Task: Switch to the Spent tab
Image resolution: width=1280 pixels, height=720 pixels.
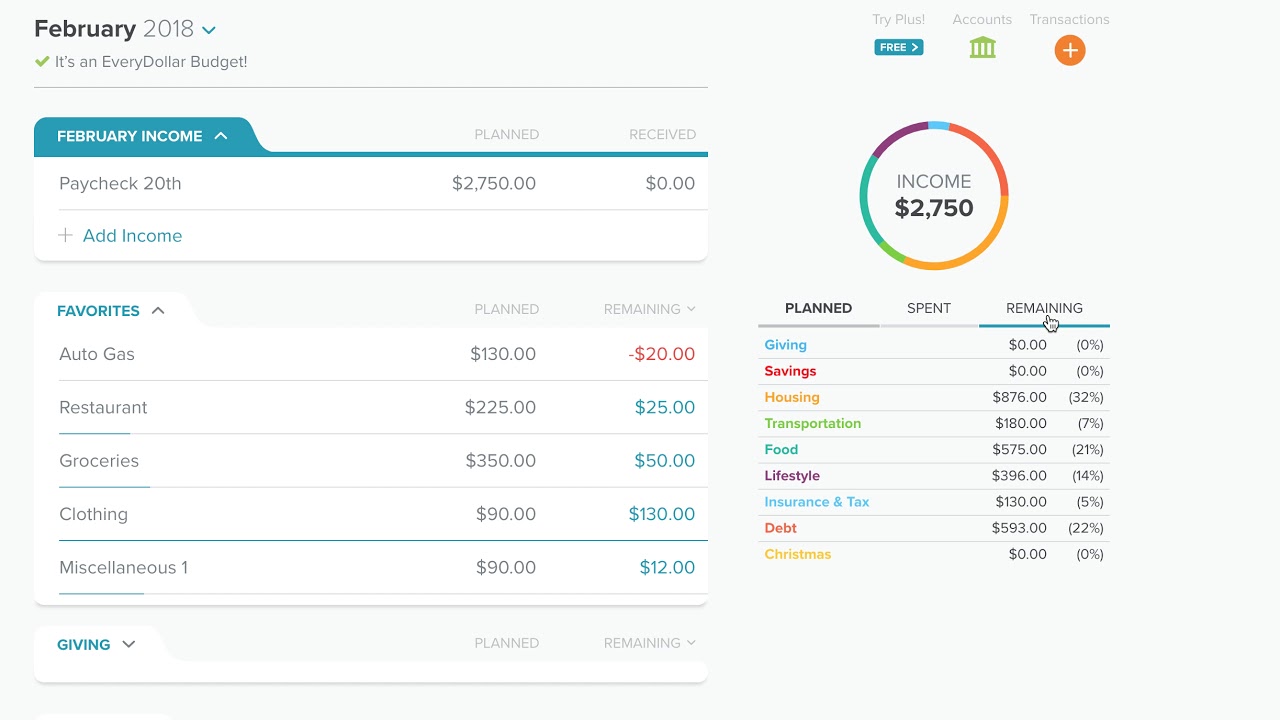Action: (x=928, y=309)
